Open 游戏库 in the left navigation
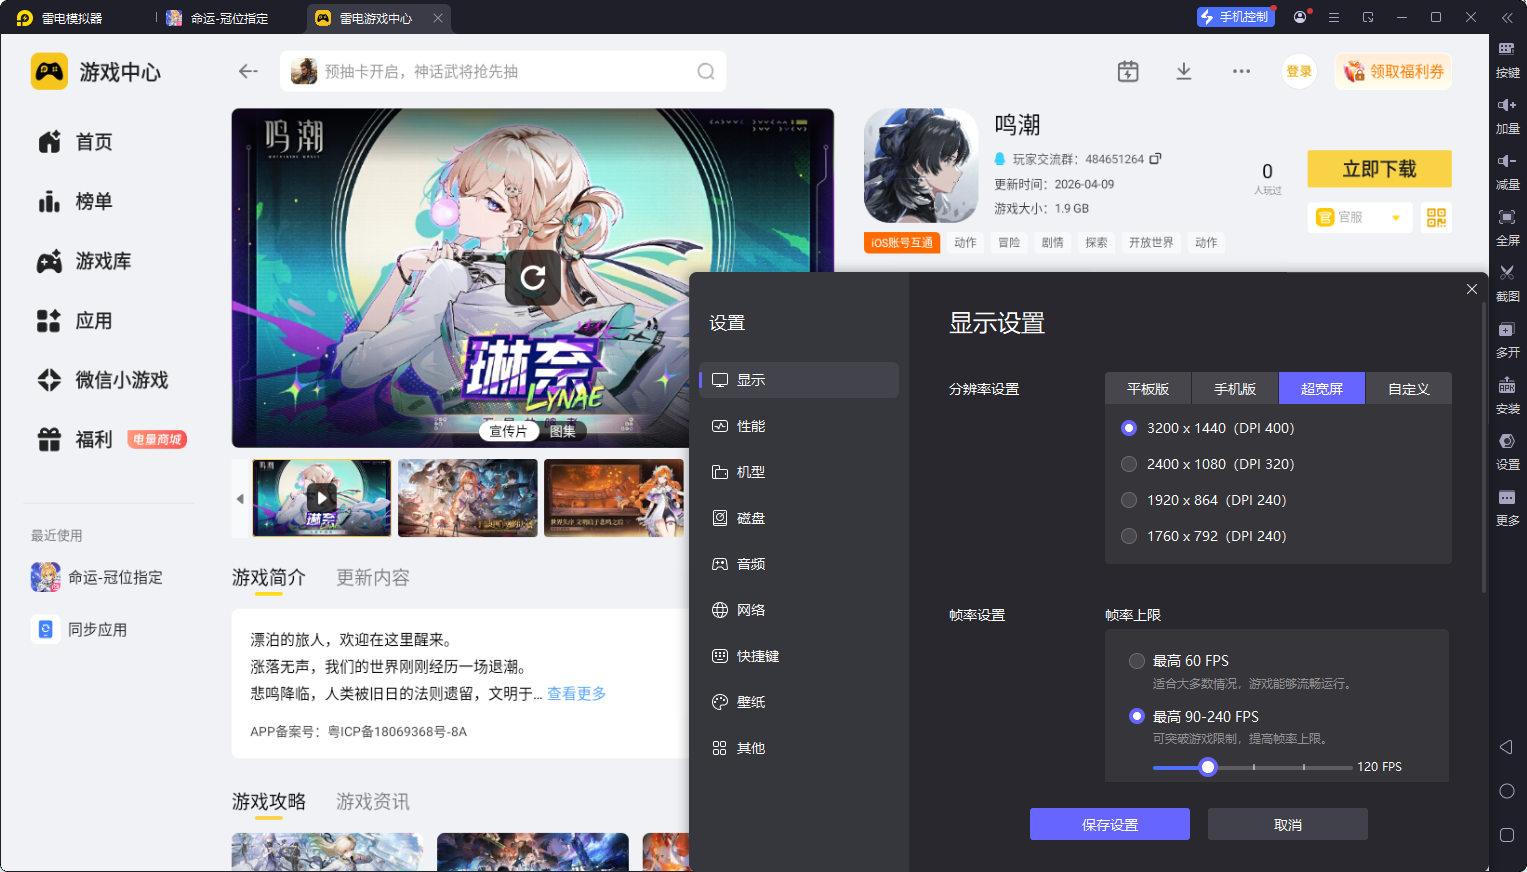This screenshot has height=872, width=1527. click(104, 262)
